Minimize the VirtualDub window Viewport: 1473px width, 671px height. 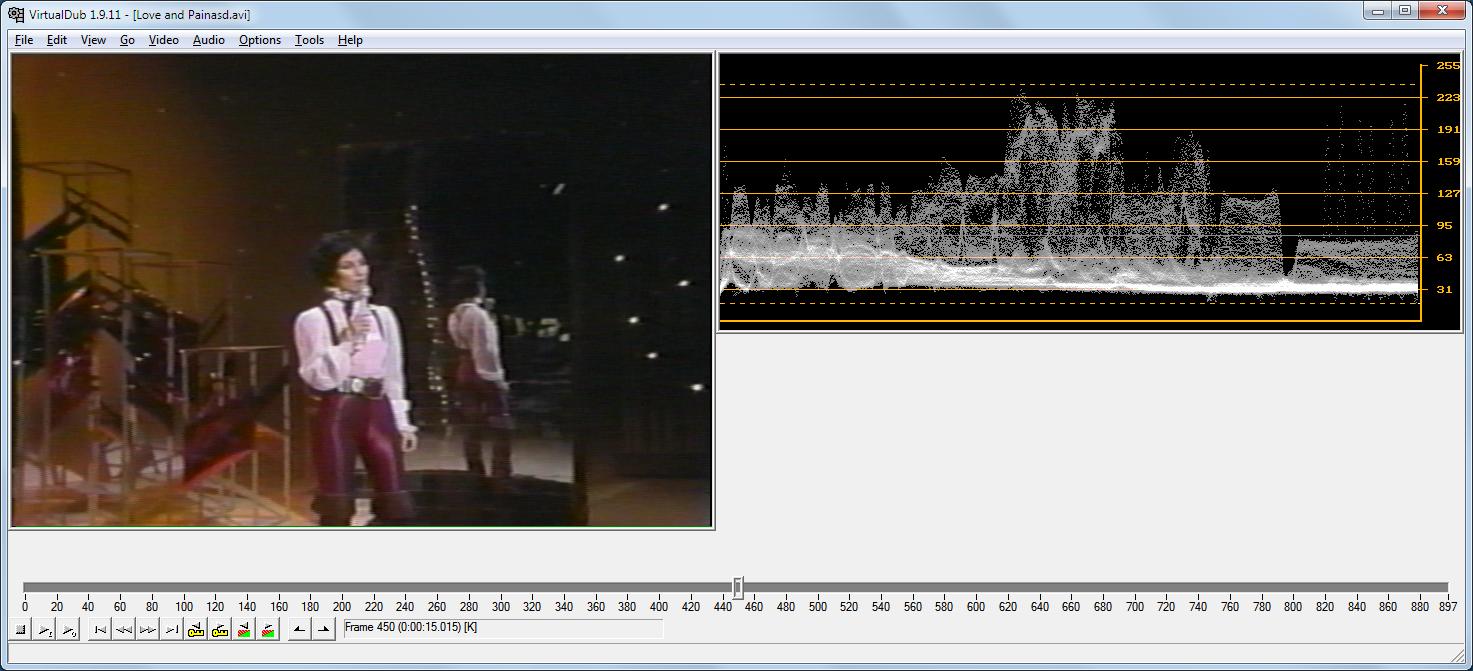[1378, 11]
